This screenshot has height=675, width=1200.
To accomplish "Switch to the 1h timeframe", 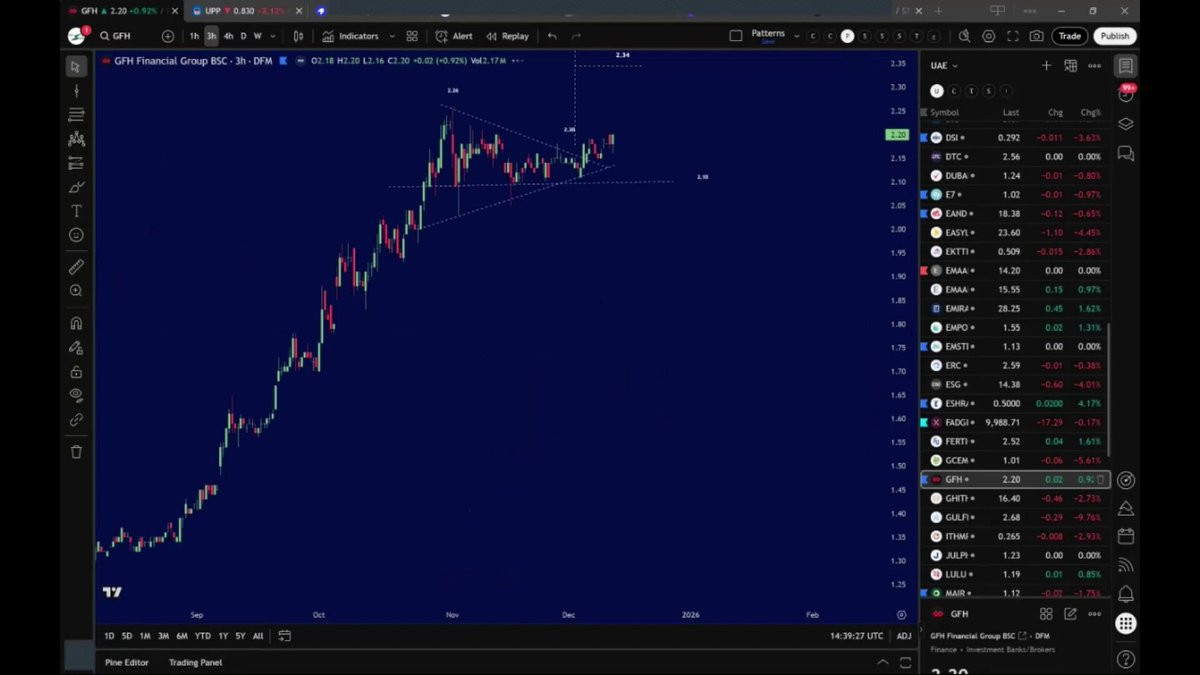I will click(195, 36).
